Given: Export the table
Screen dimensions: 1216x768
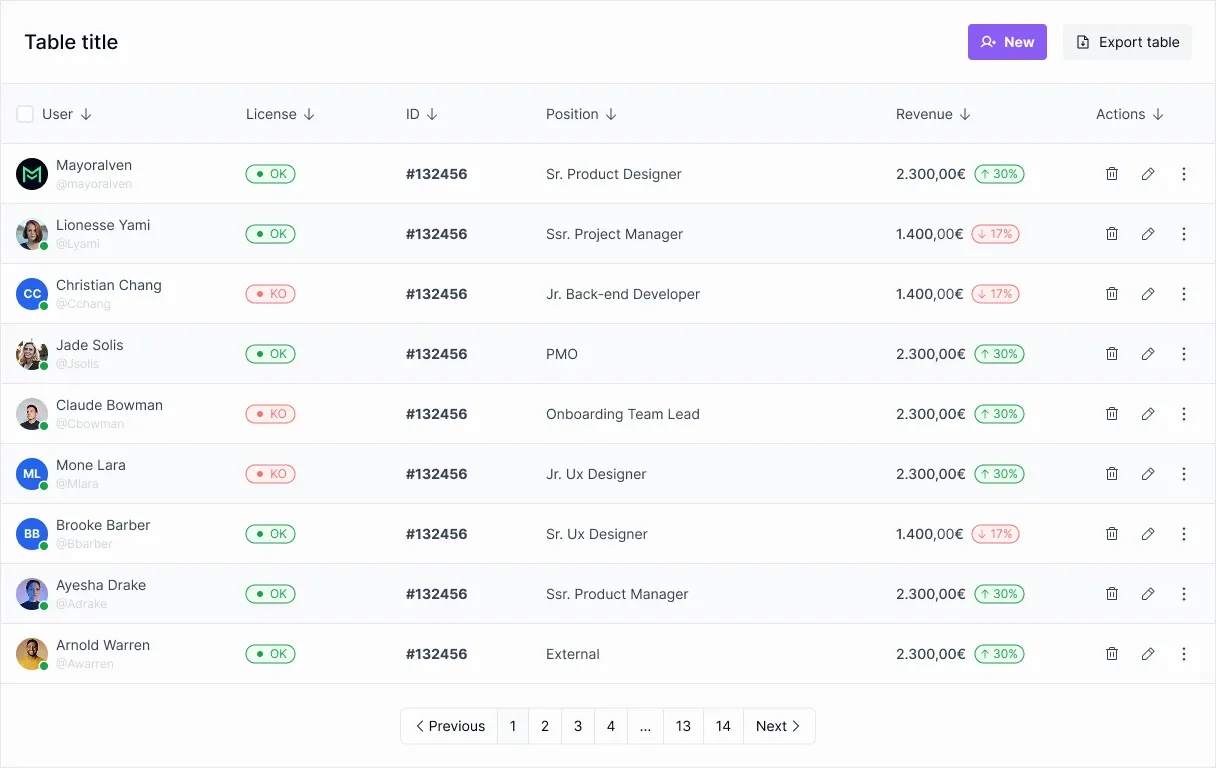Looking at the screenshot, I should click(x=1127, y=42).
